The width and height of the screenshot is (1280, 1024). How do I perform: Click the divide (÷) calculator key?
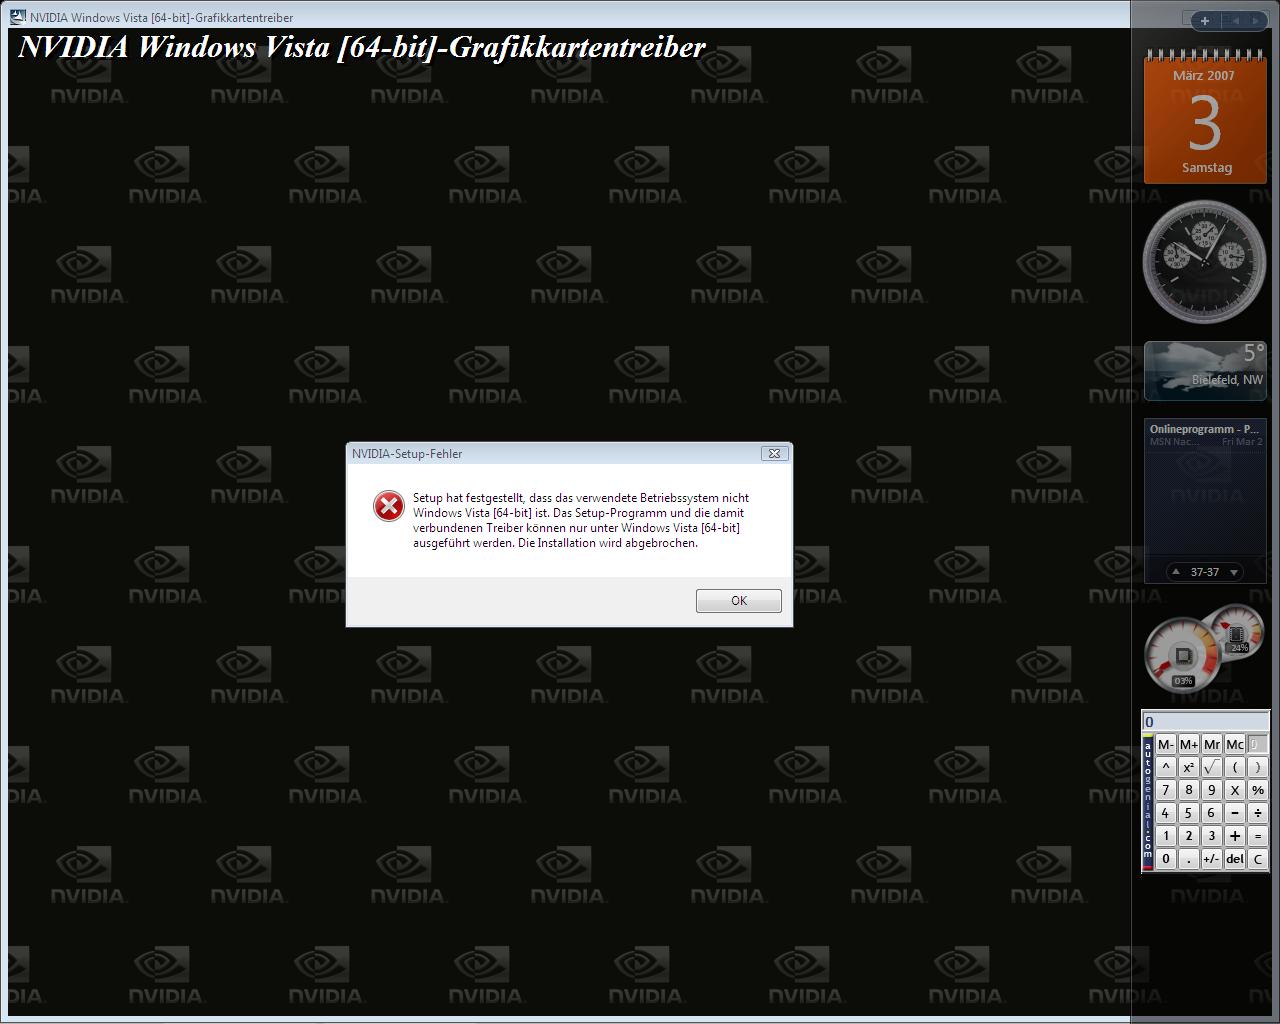pyautogui.click(x=1258, y=813)
